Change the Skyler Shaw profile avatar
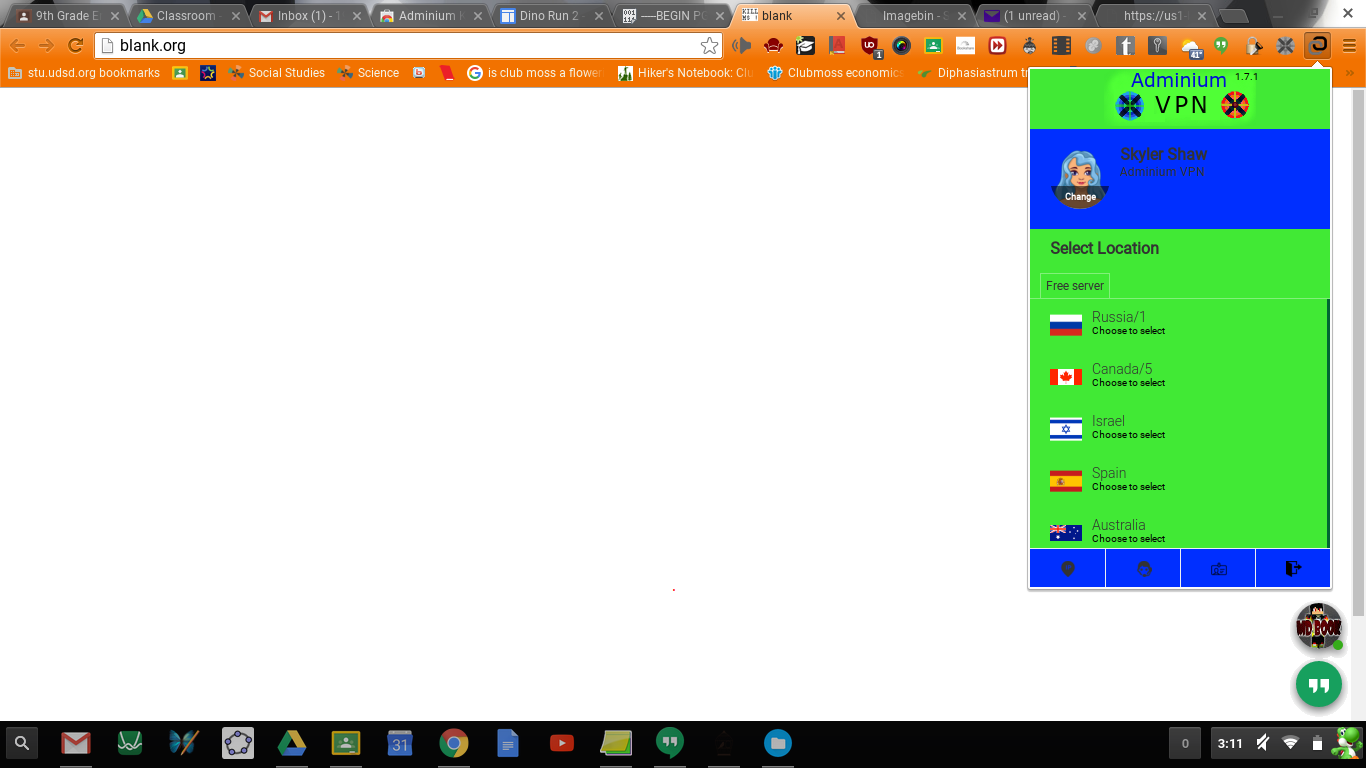Viewport: 1366px width, 768px height. coord(1080,180)
